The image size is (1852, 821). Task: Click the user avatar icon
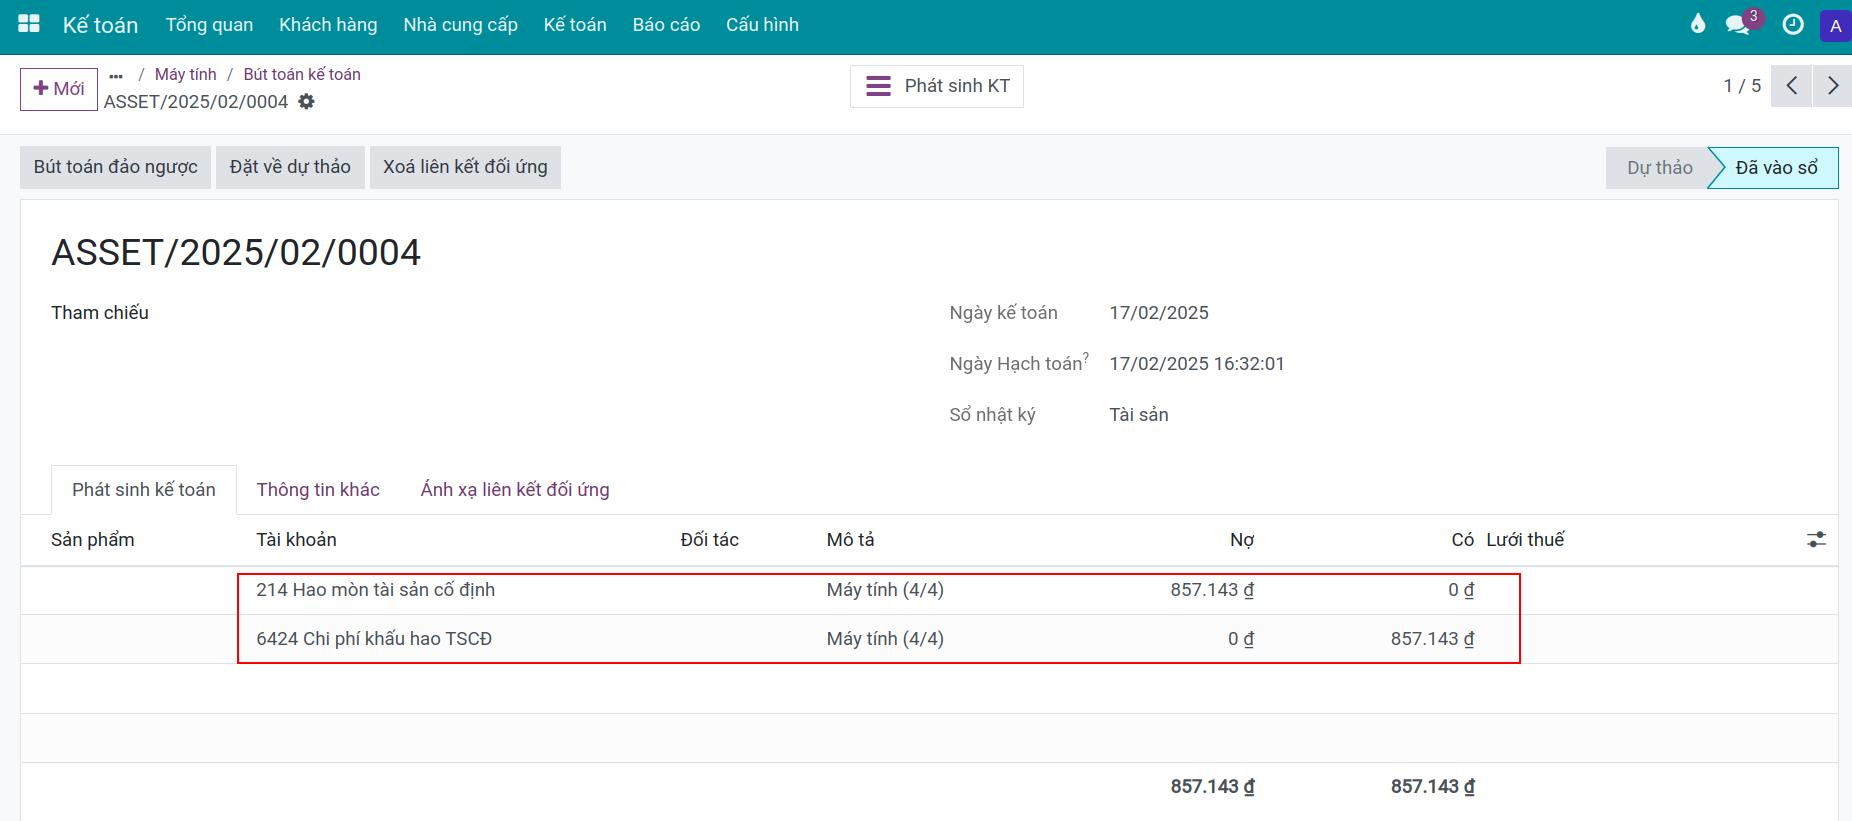[1835, 26]
